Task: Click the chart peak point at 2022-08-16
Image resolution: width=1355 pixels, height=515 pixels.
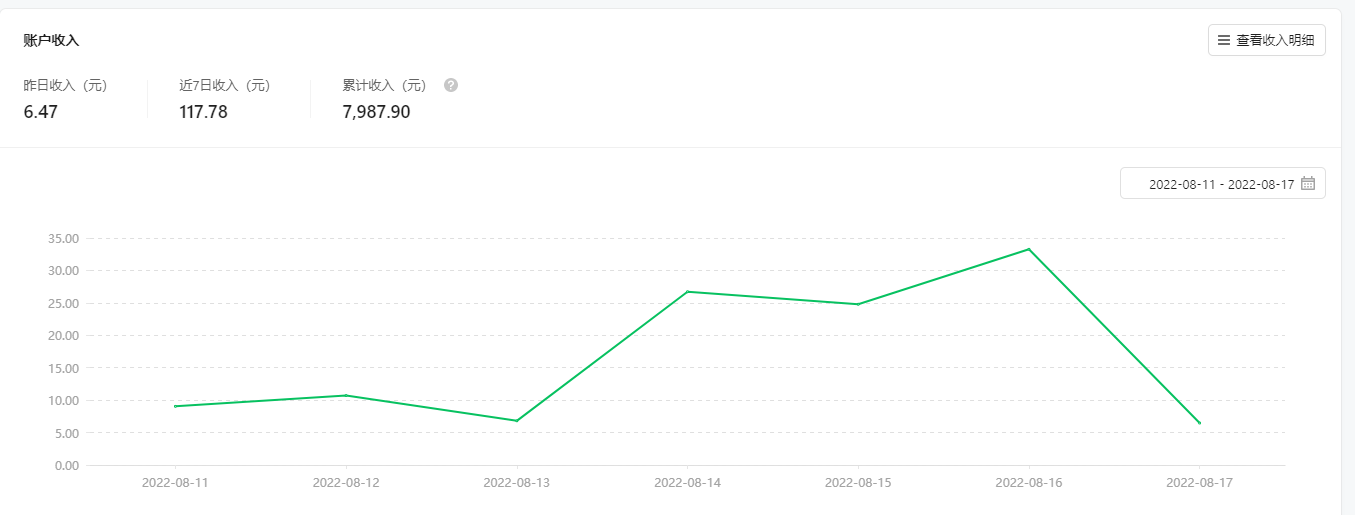Action: pyautogui.click(x=1029, y=249)
